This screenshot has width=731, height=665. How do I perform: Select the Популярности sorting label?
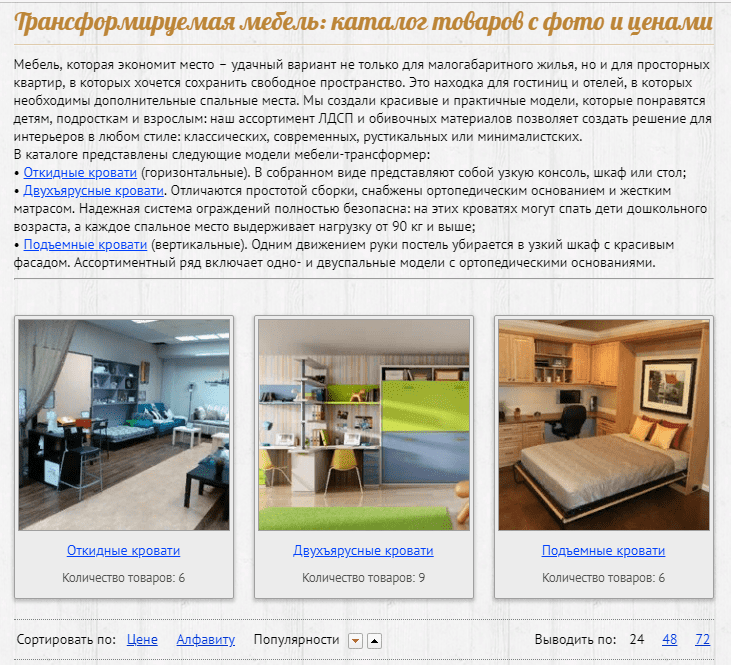(x=296, y=639)
